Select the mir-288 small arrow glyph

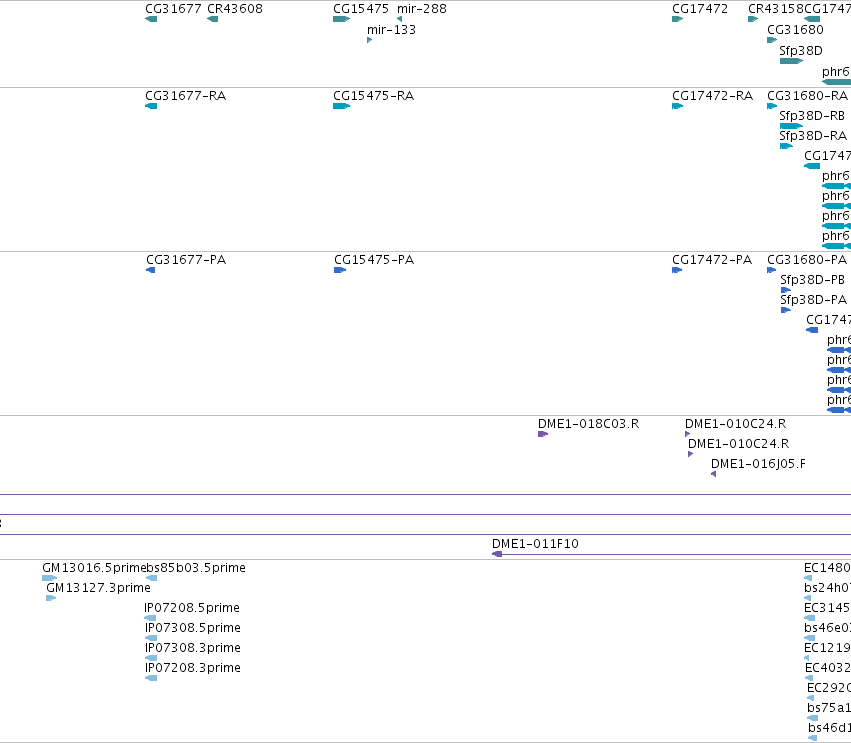399,19
